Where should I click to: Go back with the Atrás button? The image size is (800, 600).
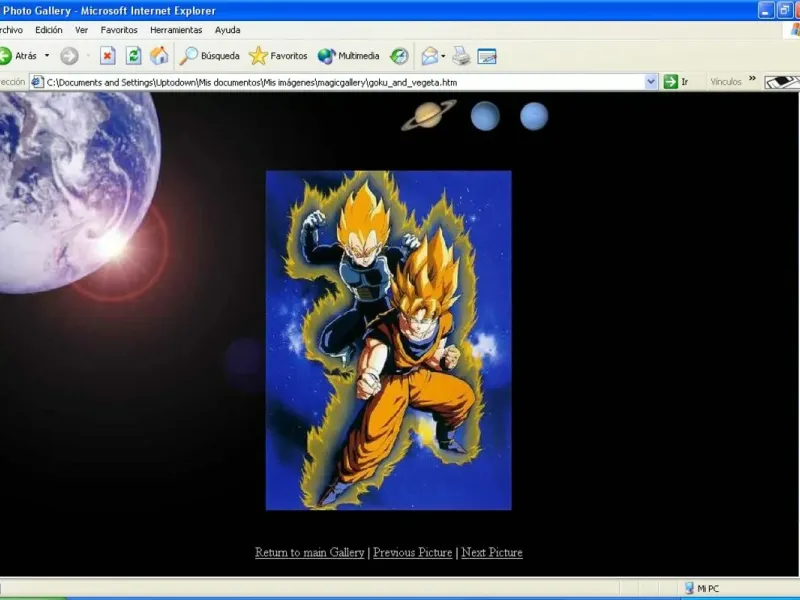point(18,56)
